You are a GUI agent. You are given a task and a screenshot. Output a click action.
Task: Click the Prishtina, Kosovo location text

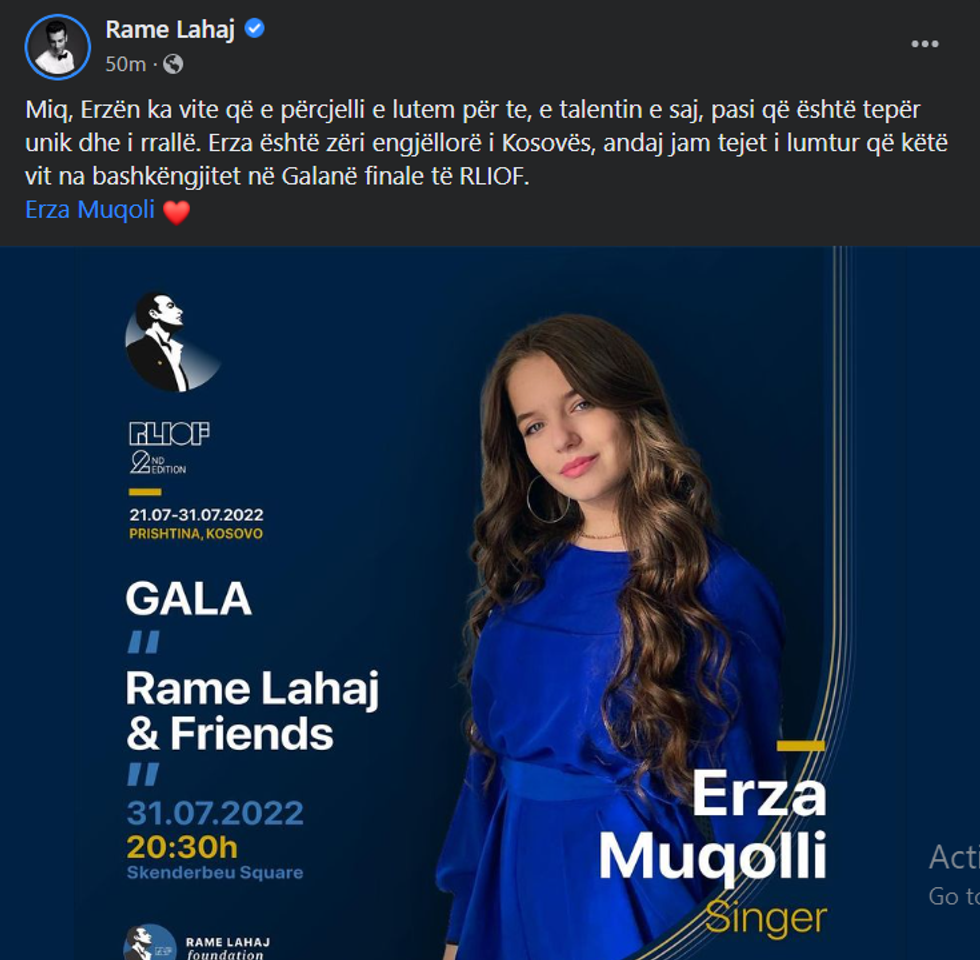(196, 534)
